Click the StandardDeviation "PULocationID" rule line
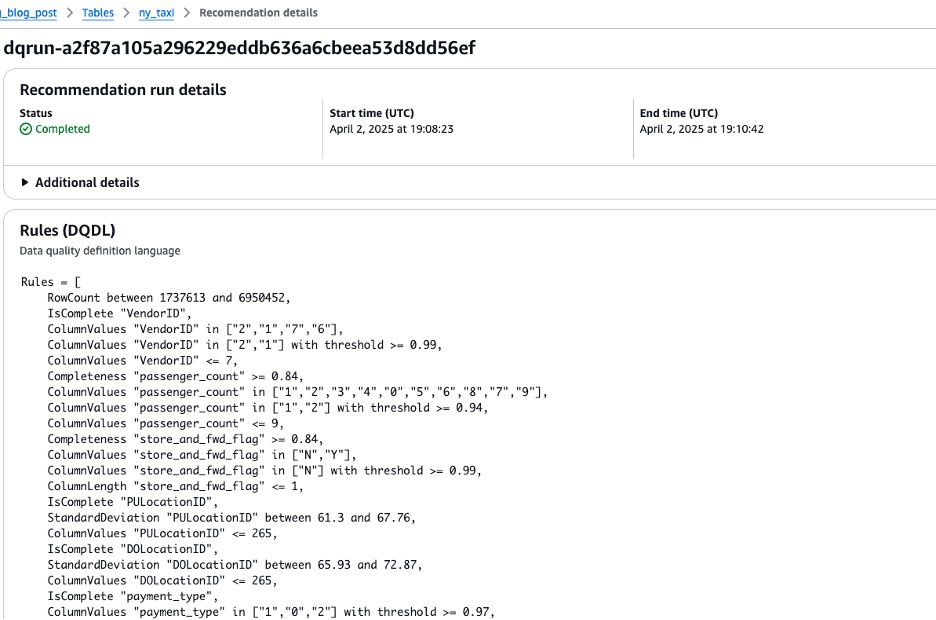Image resolution: width=936 pixels, height=620 pixels. click(x=231, y=517)
